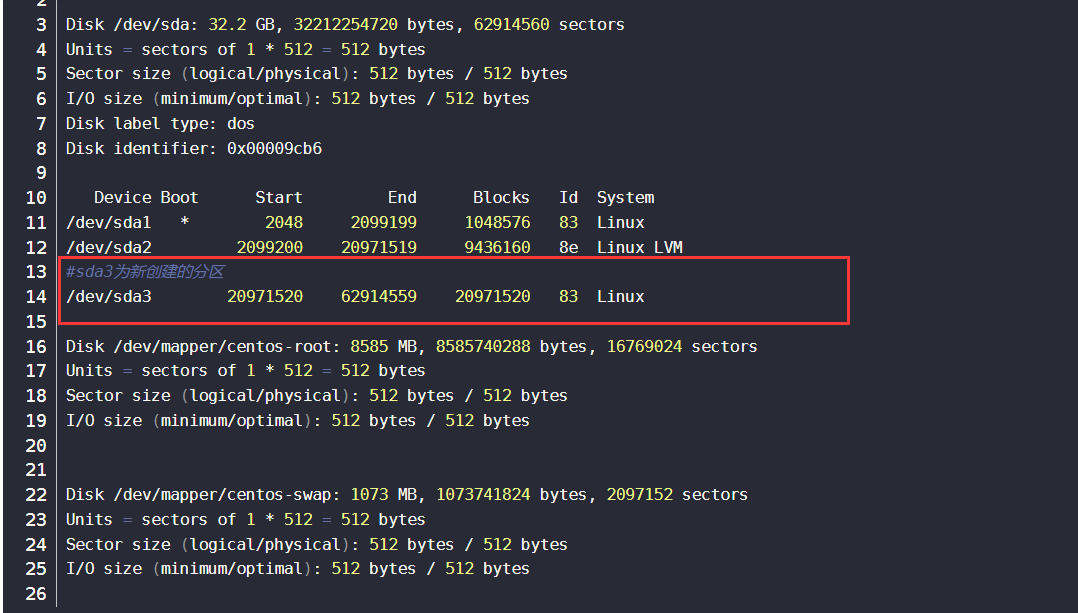The height and width of the screenshot is (613, 1078).
Task: Click line number 10 in the gutter
Action: click(36, 197)
